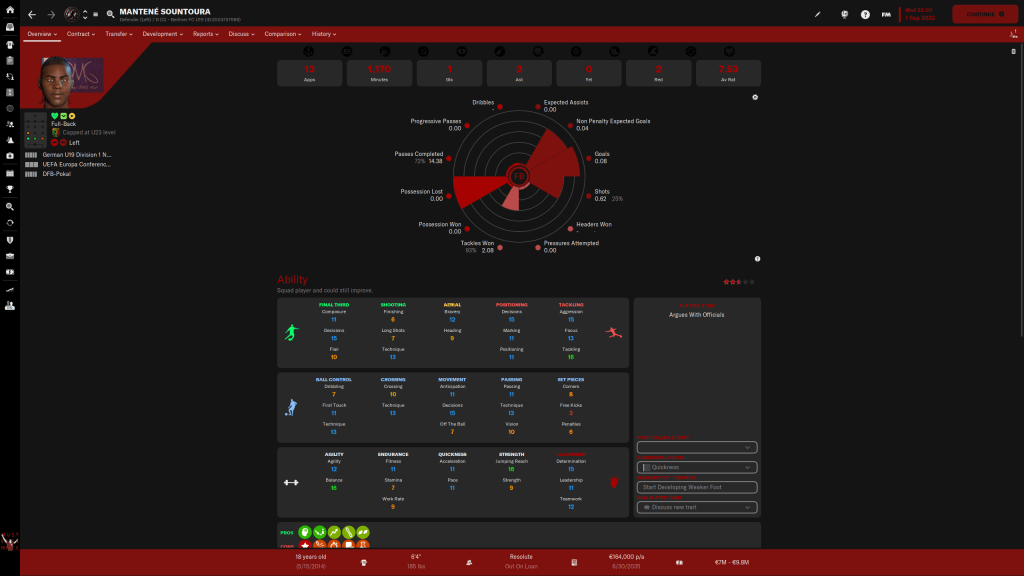Expand the Quickness additional focus dropdown
This screenshot has height=576, width=1024.
point(696,467)
